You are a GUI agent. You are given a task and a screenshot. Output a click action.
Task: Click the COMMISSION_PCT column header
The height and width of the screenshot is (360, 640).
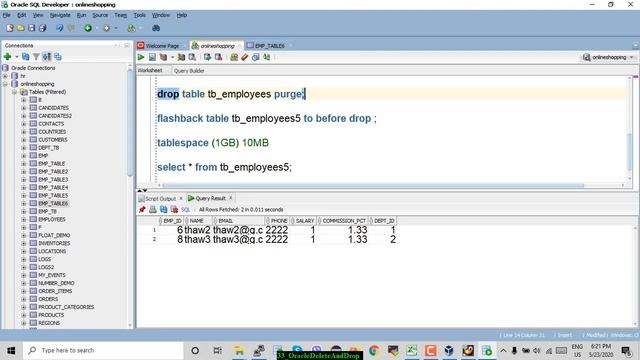point(343,221)
